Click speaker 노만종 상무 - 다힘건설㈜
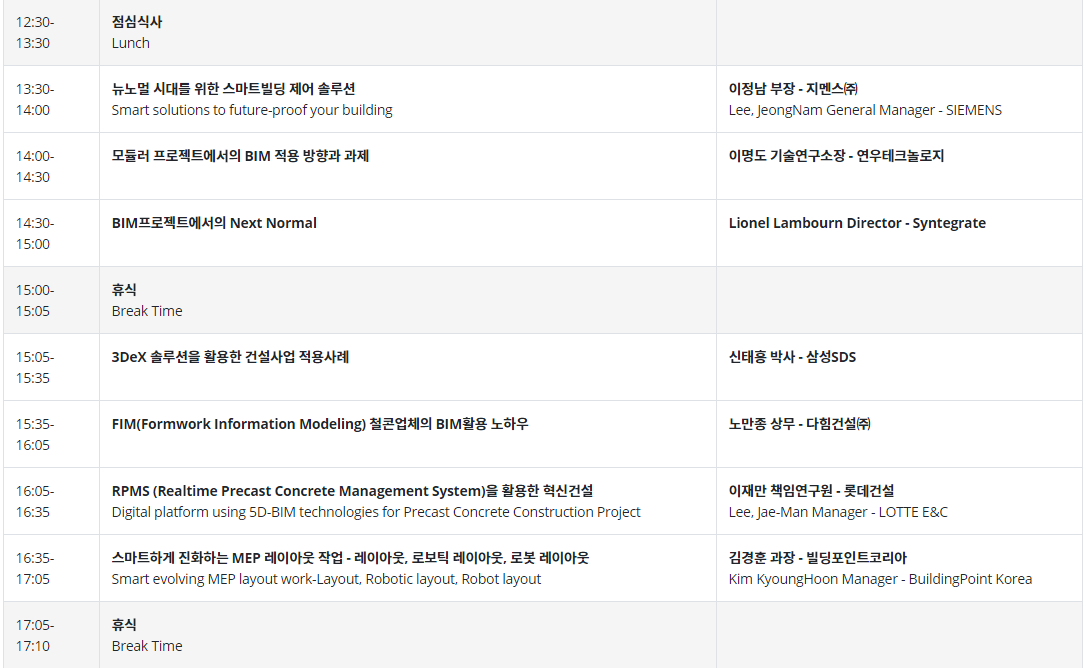The image size is (1086, 668). click(799, 424)
